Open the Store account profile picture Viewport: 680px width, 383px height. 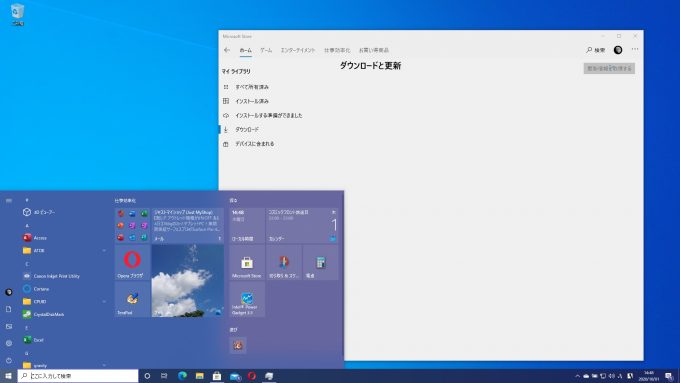(618, 50)
